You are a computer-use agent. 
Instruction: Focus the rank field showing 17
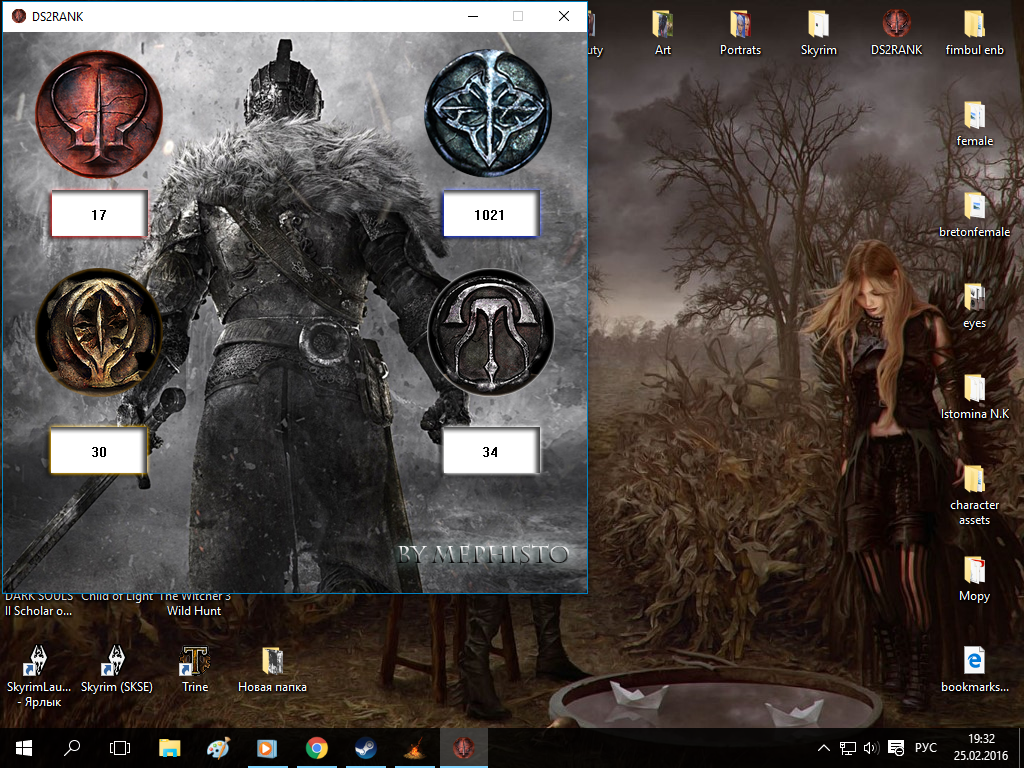[x=99, y=214]
